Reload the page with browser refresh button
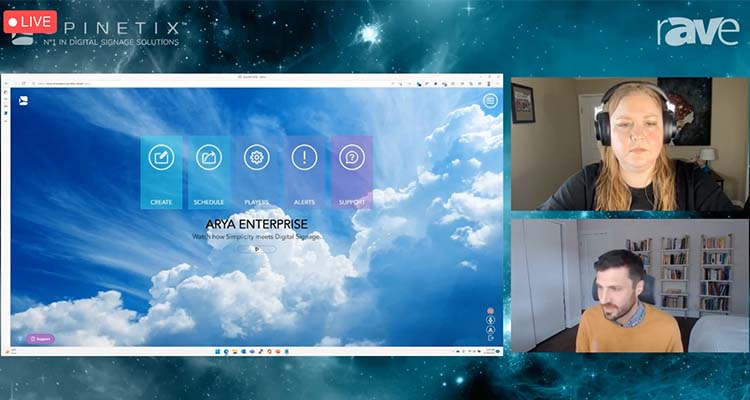750x400 pixels. coord(23,83)
